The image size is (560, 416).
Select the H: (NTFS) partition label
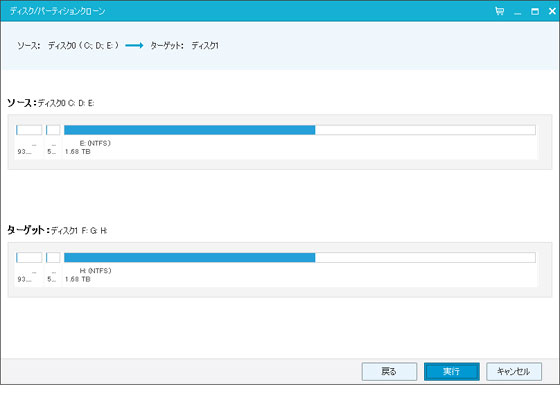(x=95, y=271)
